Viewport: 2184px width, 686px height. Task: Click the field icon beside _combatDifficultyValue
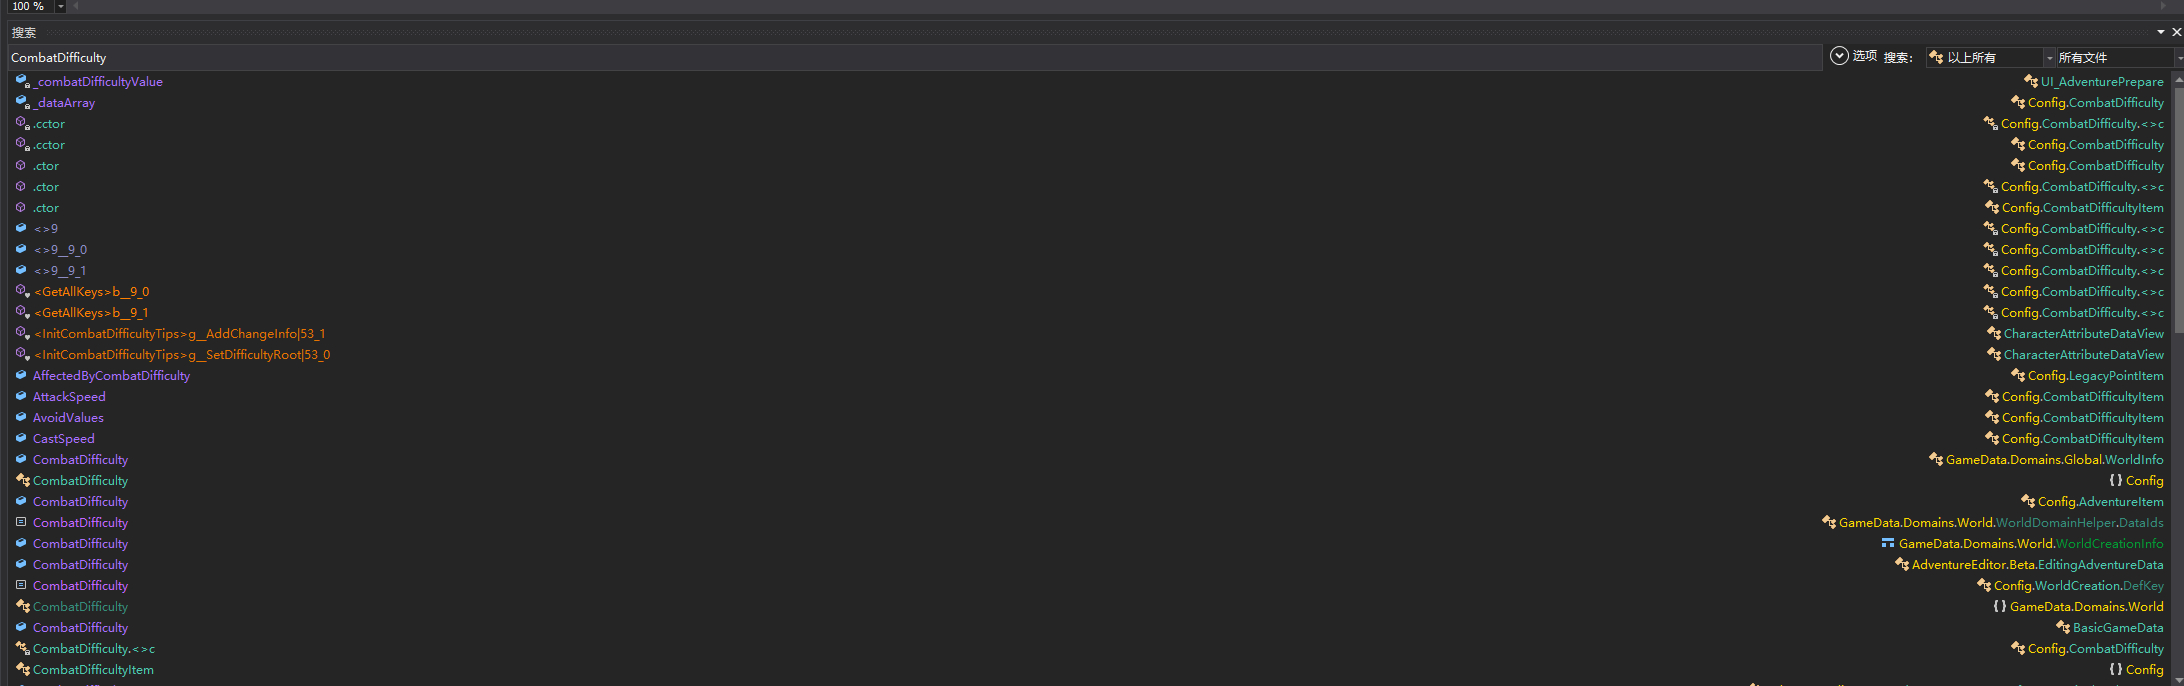point(22,81)
